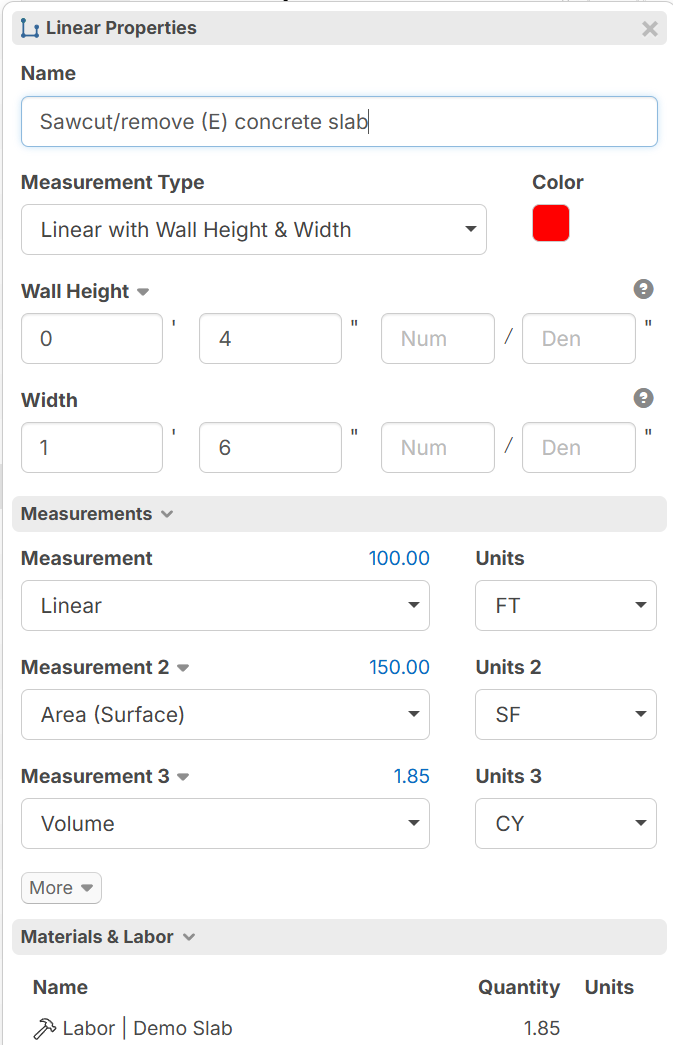Screen dimensions: 673x1045
Task: Click the Wall Height Num fraction field
Action: pyautogui.click(x=438, y=339)
